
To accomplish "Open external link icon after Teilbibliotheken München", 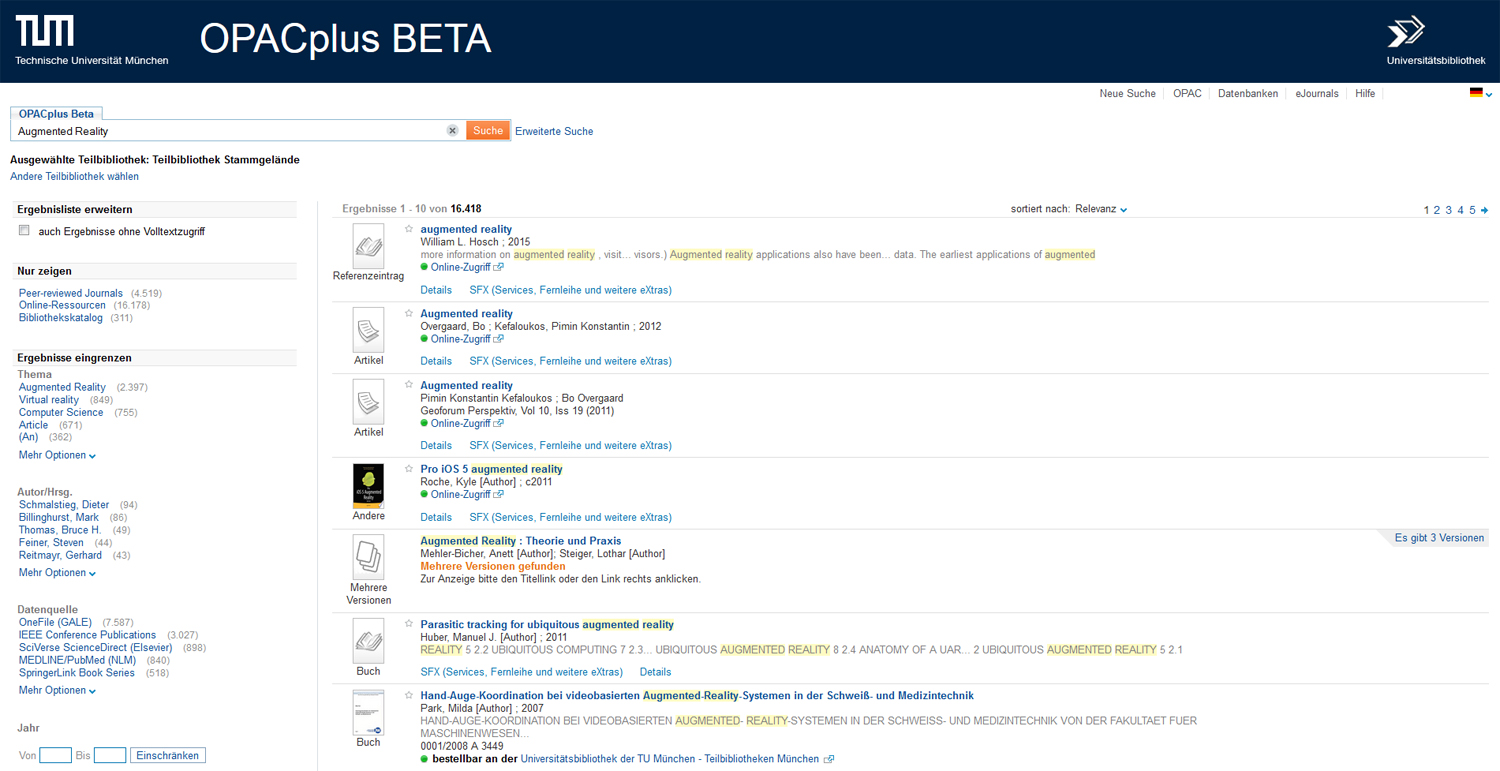I will [829, 759].
